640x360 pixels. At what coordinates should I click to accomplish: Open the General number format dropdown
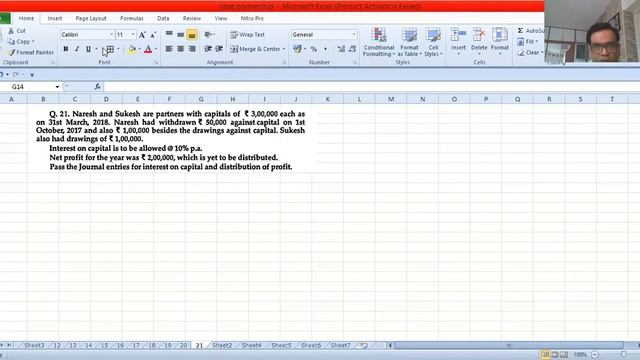click(x=353, y=35)
